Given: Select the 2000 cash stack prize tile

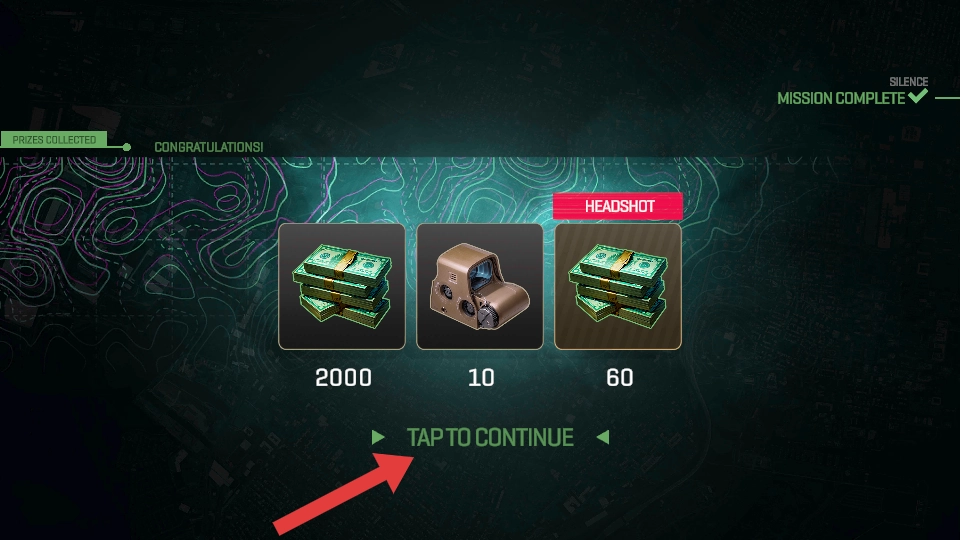Looking at the screenshot, I should coord(342,287).
